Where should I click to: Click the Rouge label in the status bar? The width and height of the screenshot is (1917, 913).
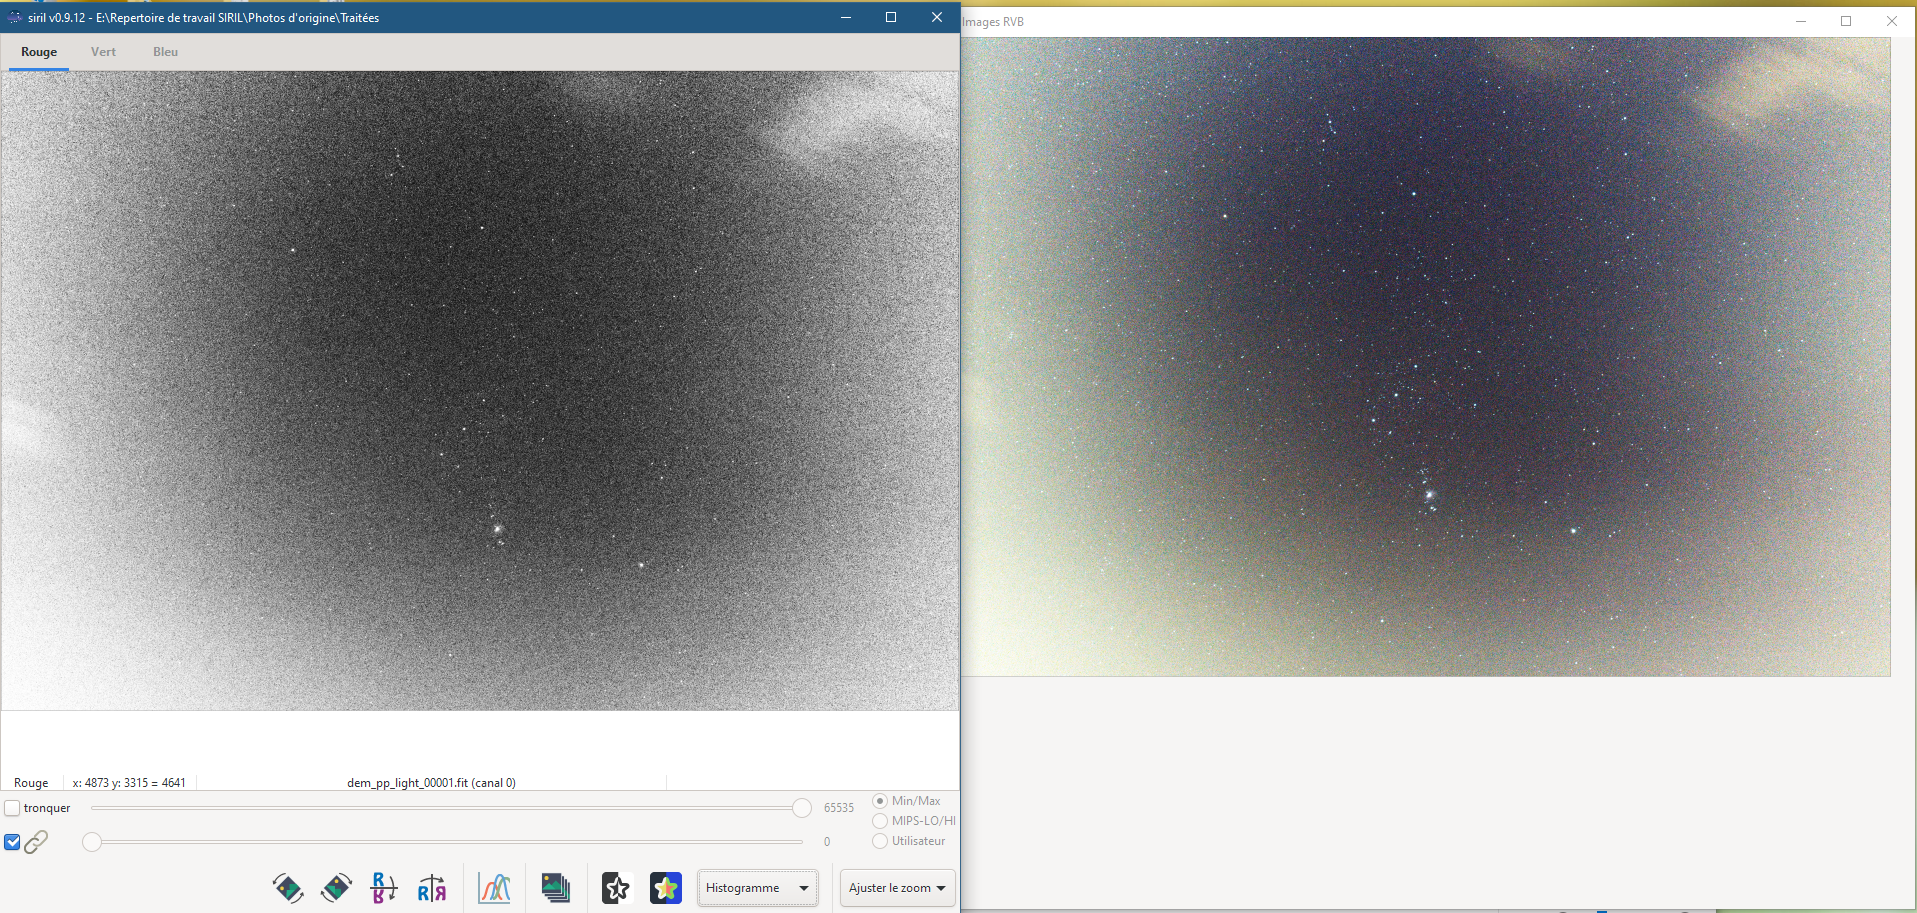[31, 783]
